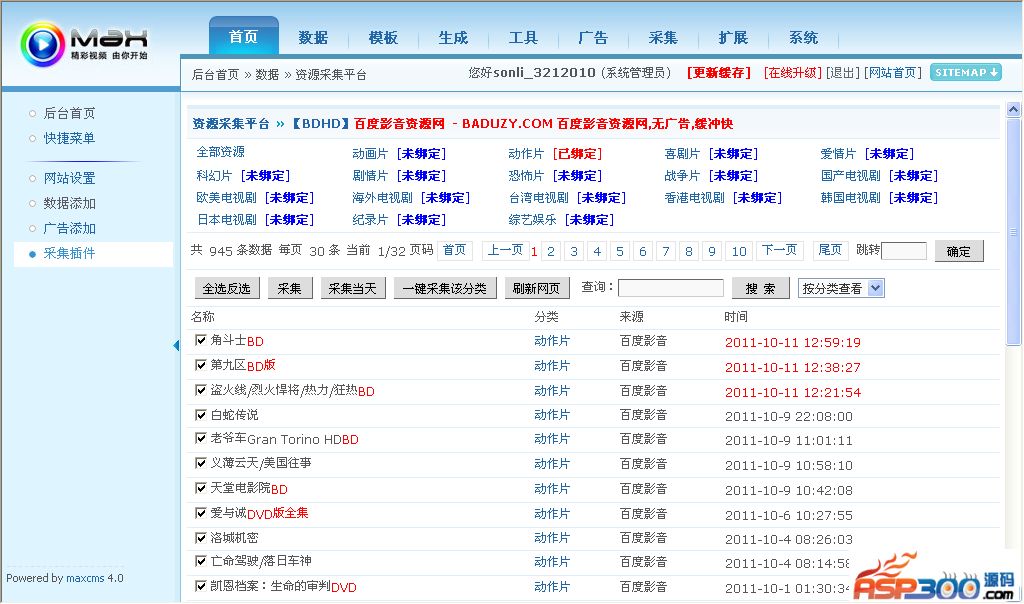Collapse the left sidebar arrow handle

click(x=176, y=346)
